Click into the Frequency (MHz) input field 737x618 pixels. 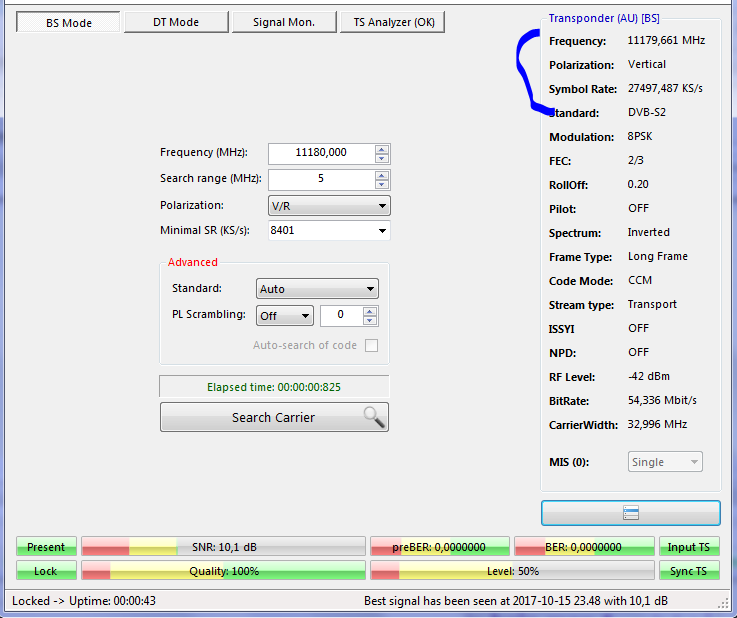point(320,153)
